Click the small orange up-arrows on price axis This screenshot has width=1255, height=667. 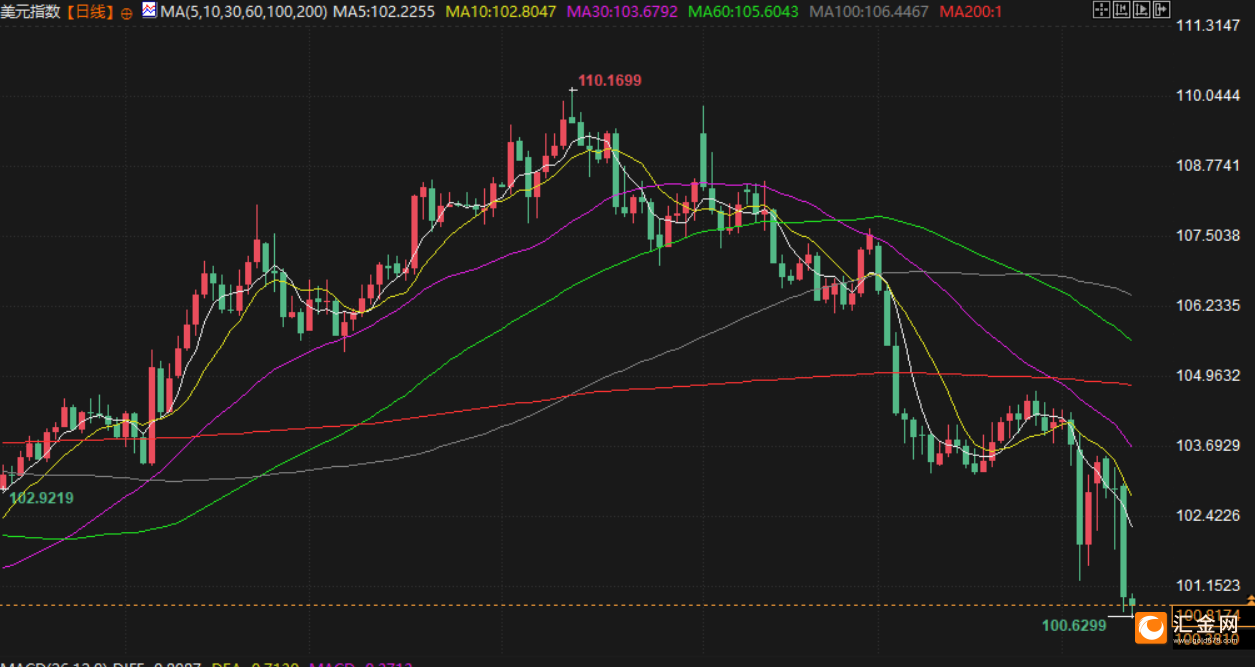pos(1250,599)
